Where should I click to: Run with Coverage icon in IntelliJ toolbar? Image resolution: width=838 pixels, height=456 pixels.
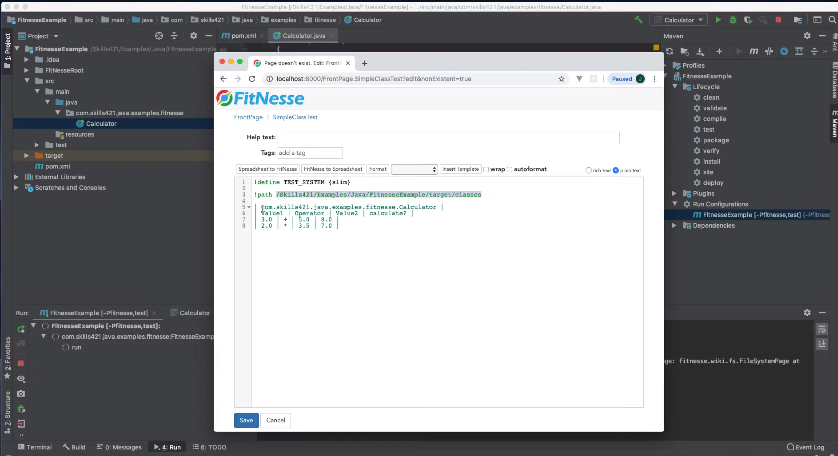[748, 20]
